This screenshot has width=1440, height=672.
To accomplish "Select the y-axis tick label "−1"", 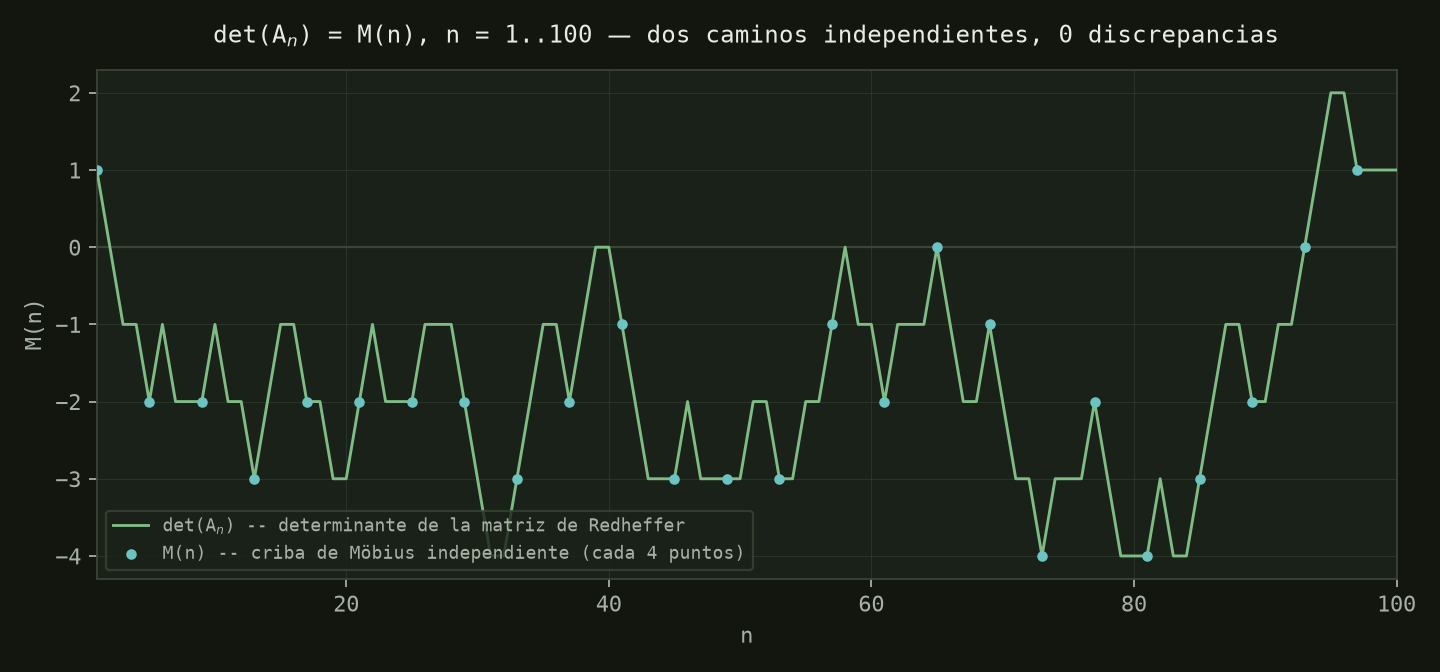I will pyautogui.click(x=70, y=325).
